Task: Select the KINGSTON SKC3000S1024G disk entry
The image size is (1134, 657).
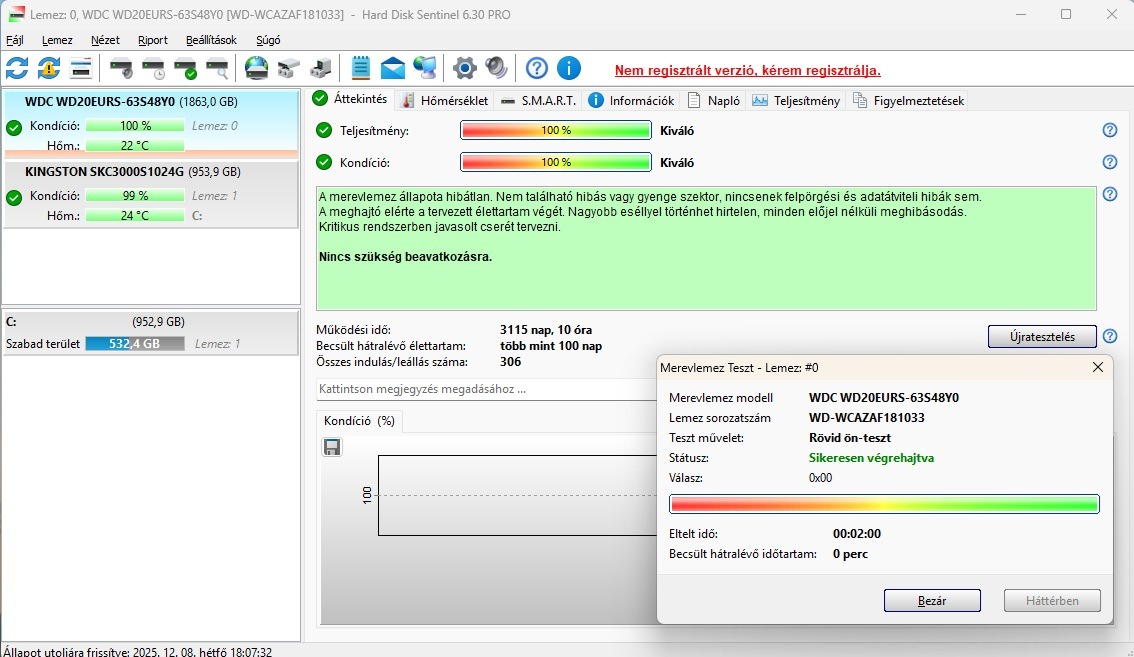Action: coord(150,194)
